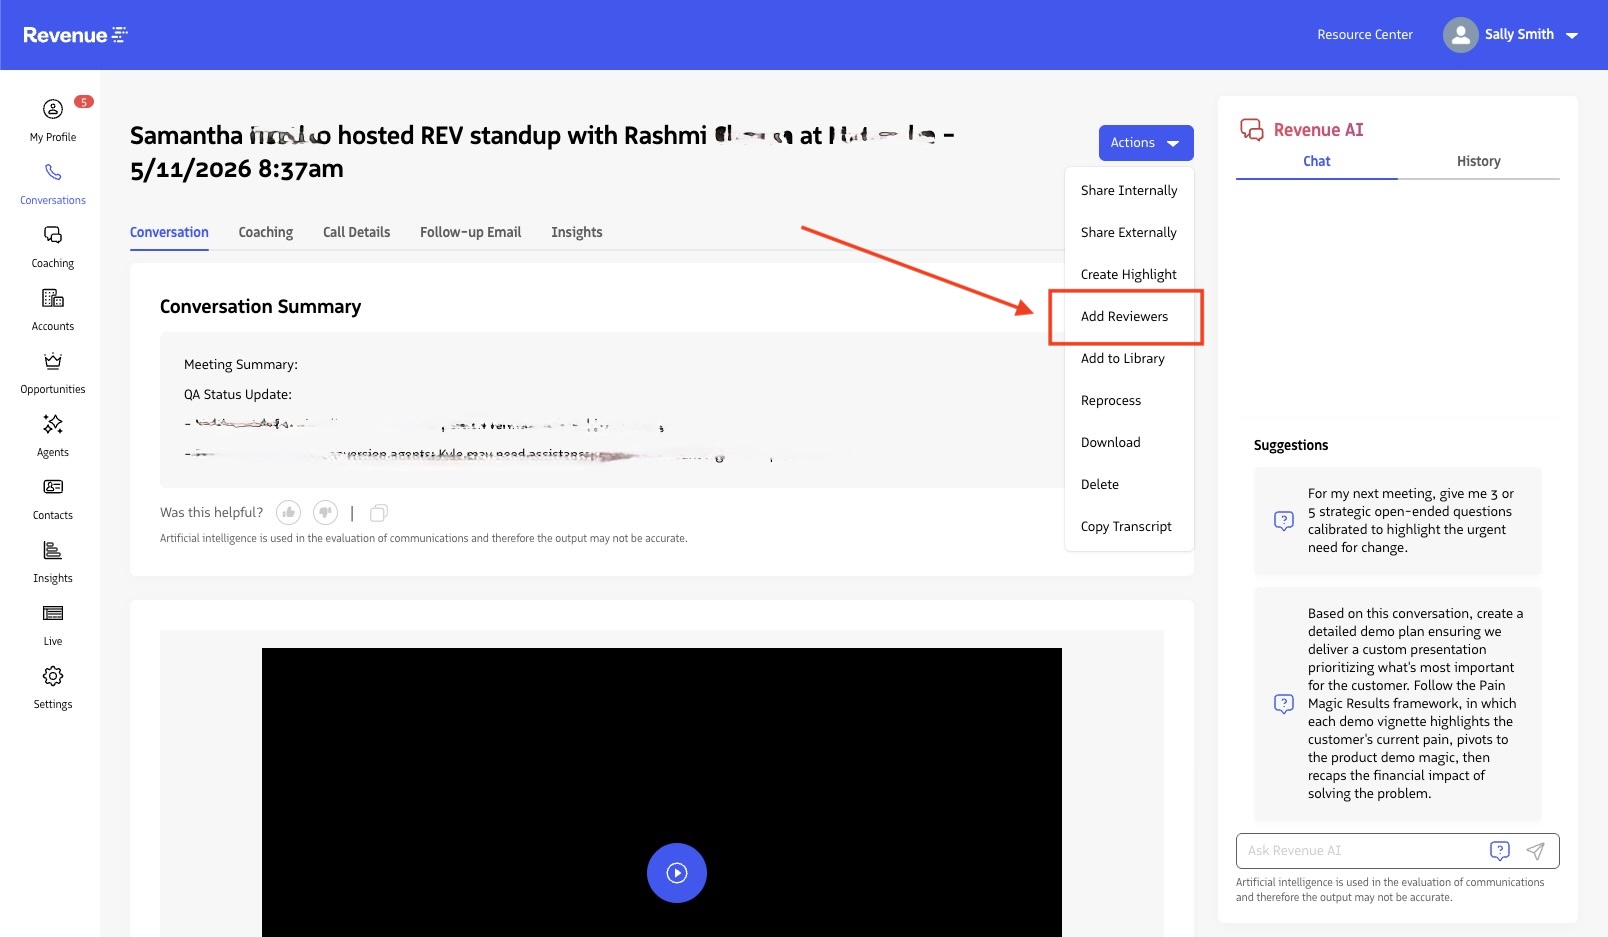
Task: Select the detailed demo plan suggestion
Action: point(1398,704)
